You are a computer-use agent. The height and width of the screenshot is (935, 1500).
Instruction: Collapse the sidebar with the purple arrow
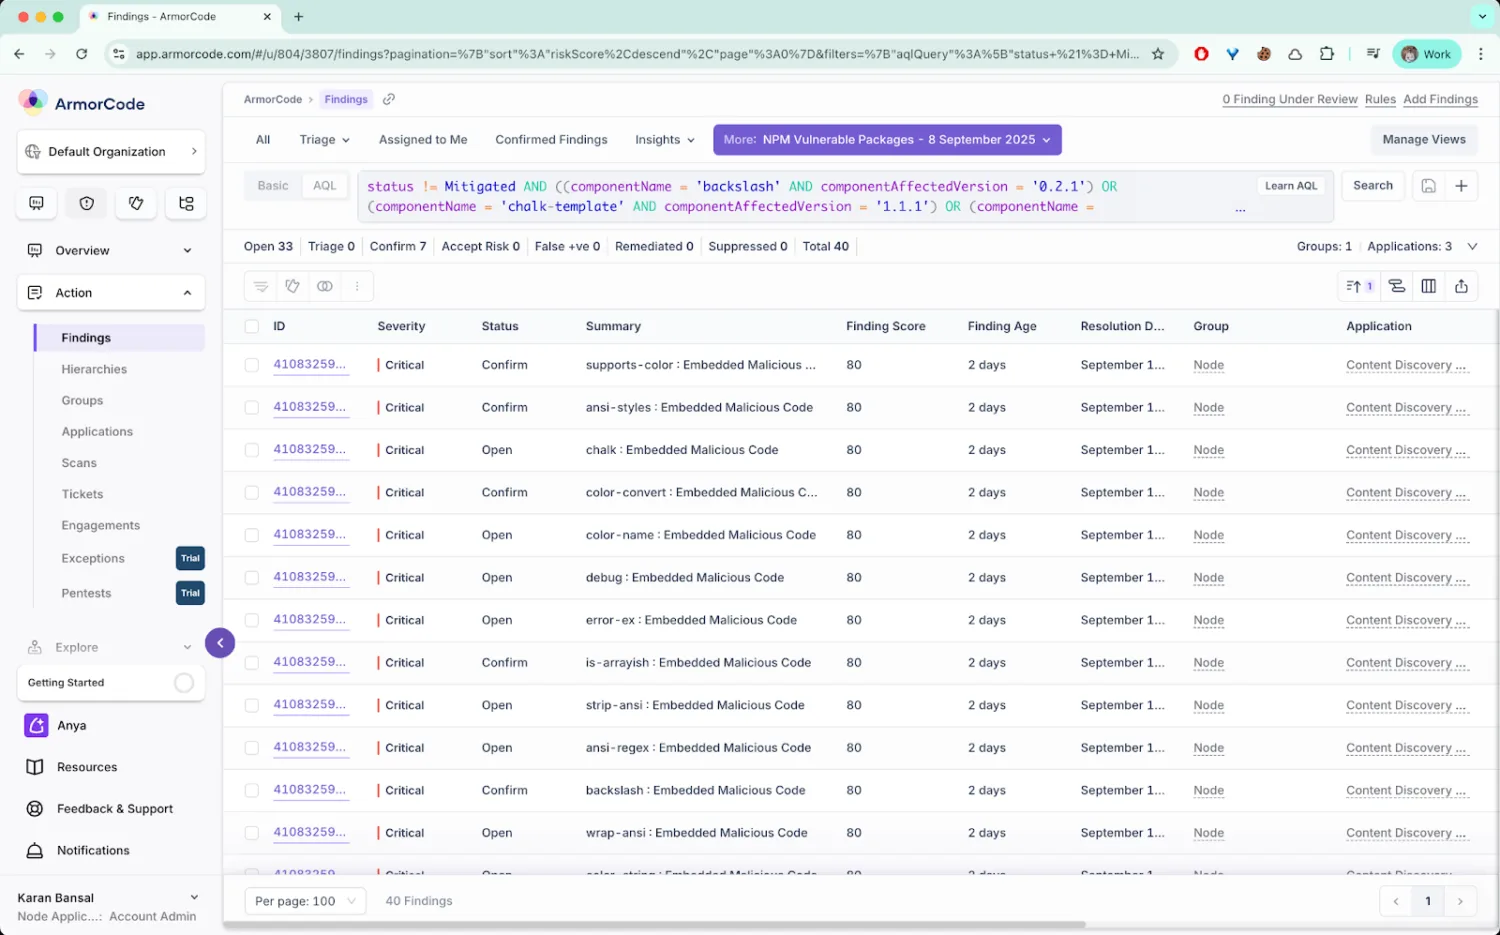[220, 643]
